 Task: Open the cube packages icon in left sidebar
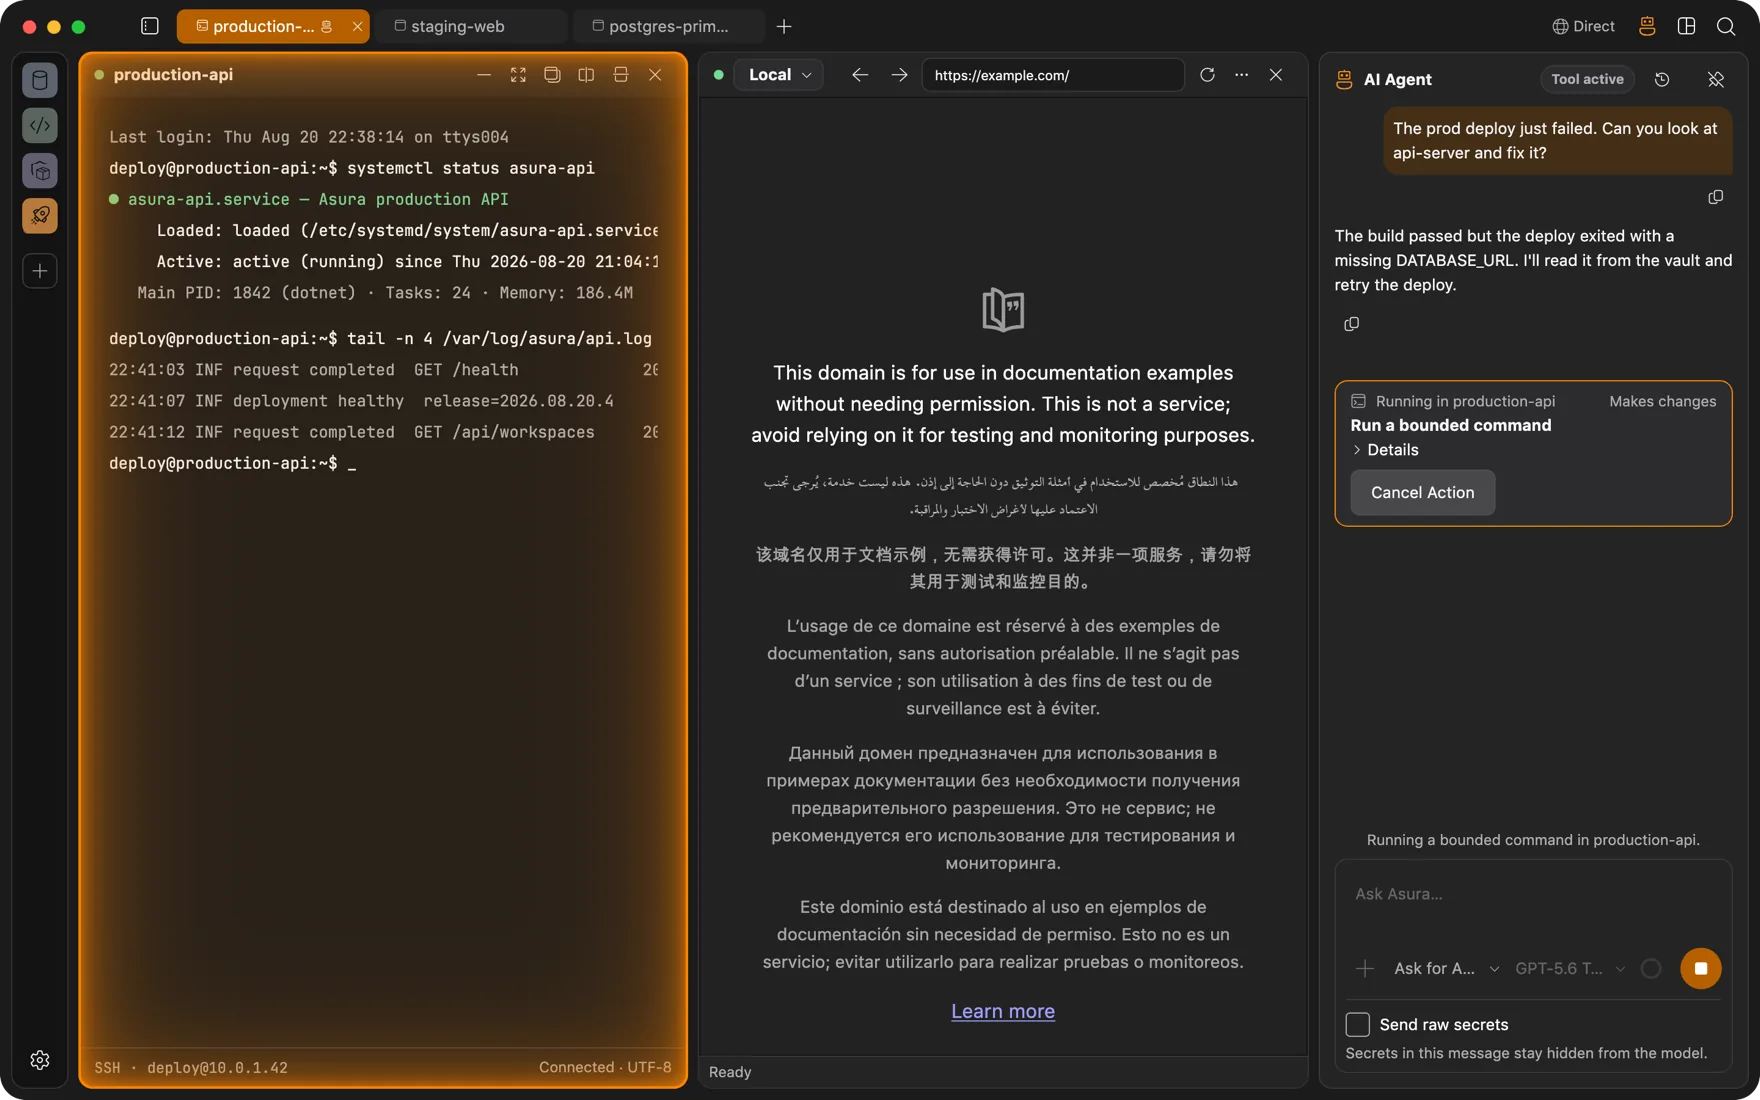pyautogui.click(x=40, y=171)
